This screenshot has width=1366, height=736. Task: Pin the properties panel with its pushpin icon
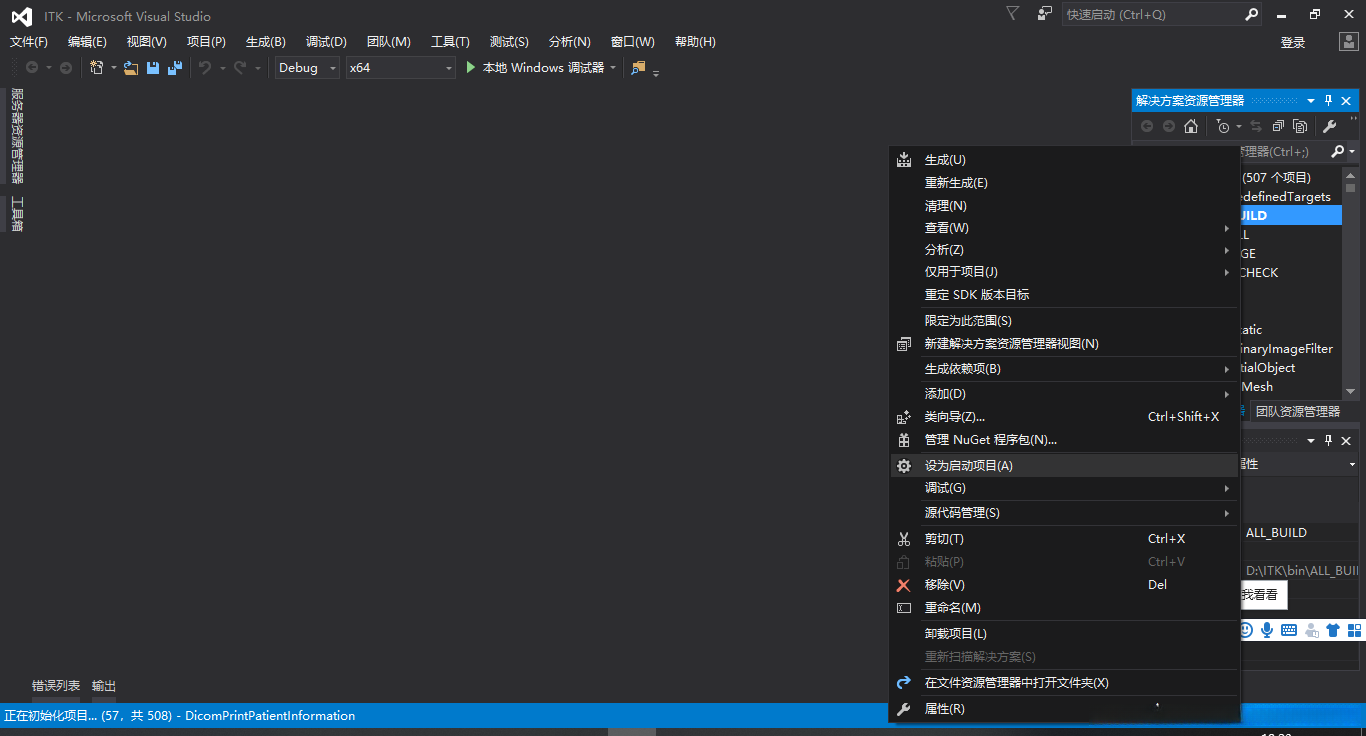(1329, 441)
